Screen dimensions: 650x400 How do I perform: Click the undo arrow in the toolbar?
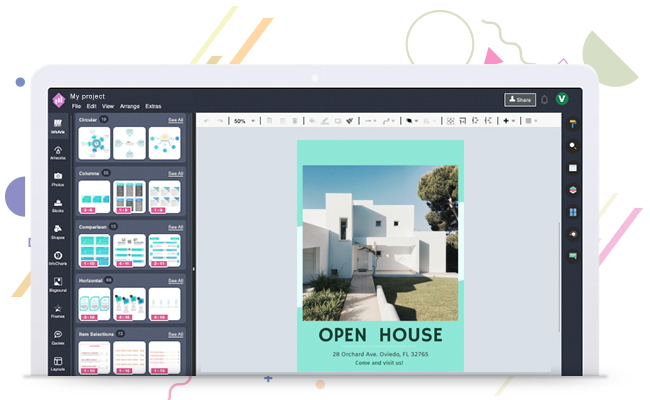(207, 121)
